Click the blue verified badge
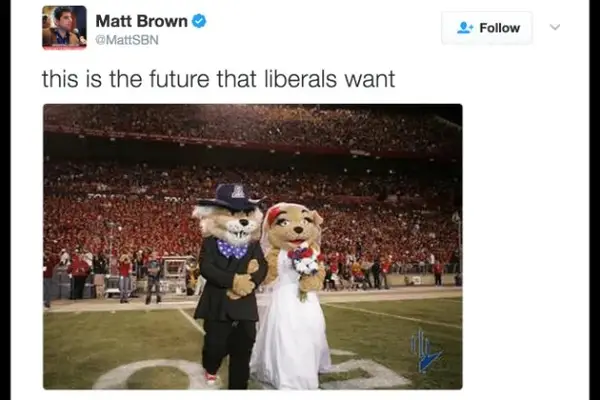This screenshot has width=600, height=400. click(199, 21)
